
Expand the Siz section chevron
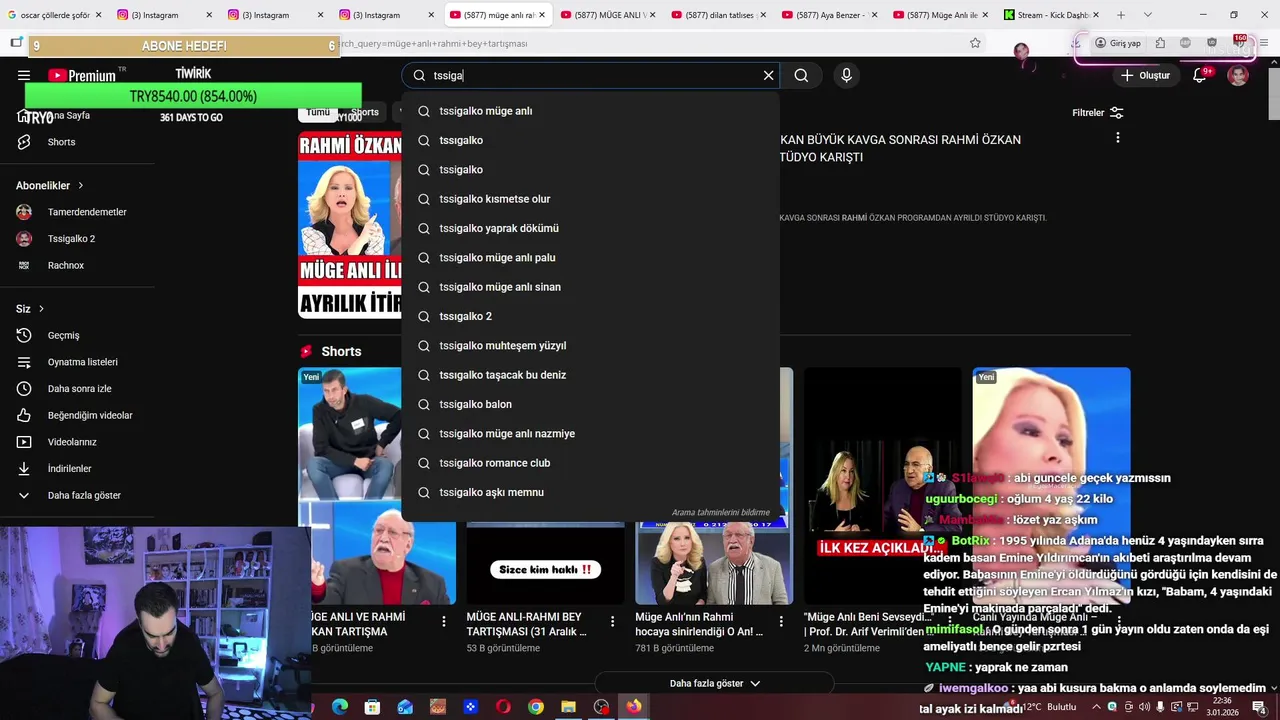[41, 309]
